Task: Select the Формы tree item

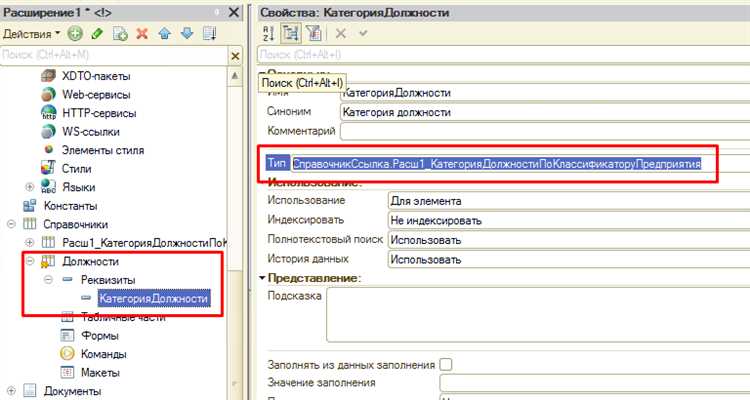Action: pos(99,336)
